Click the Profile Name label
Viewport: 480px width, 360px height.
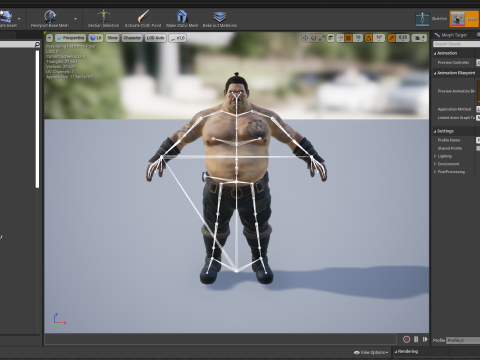[x=449, y=140]
